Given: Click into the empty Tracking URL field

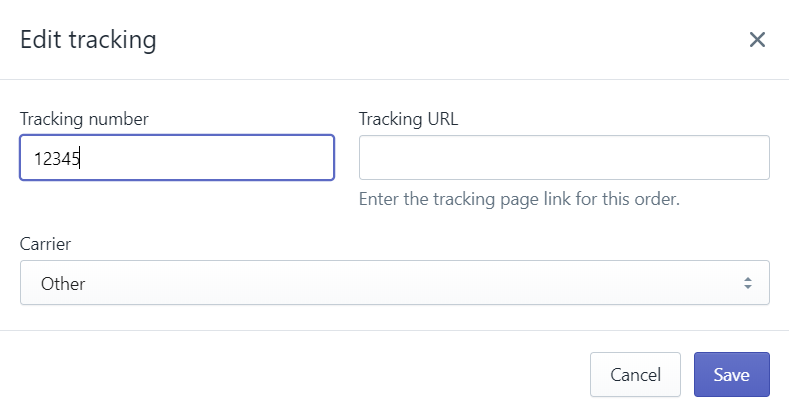Looking at the screenshot, I should (x=564, y=157).
